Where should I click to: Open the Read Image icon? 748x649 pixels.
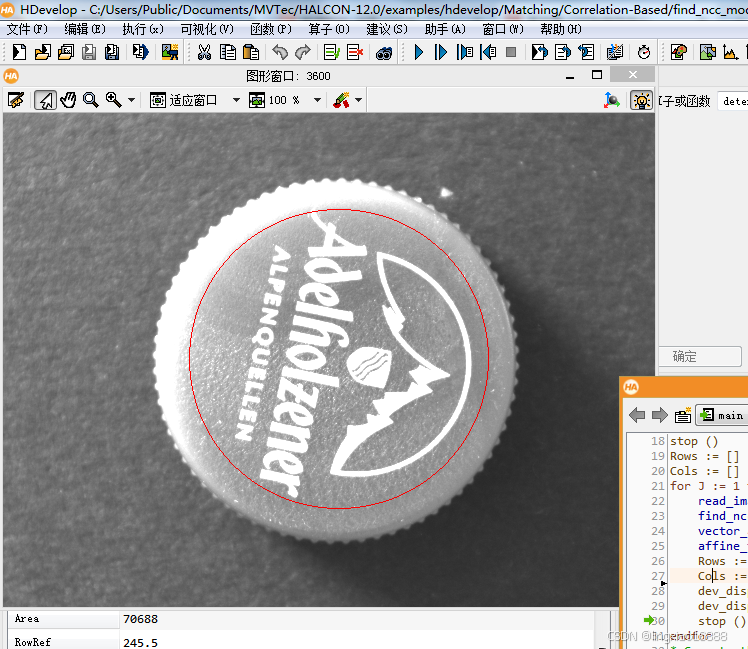pos(170,52)
